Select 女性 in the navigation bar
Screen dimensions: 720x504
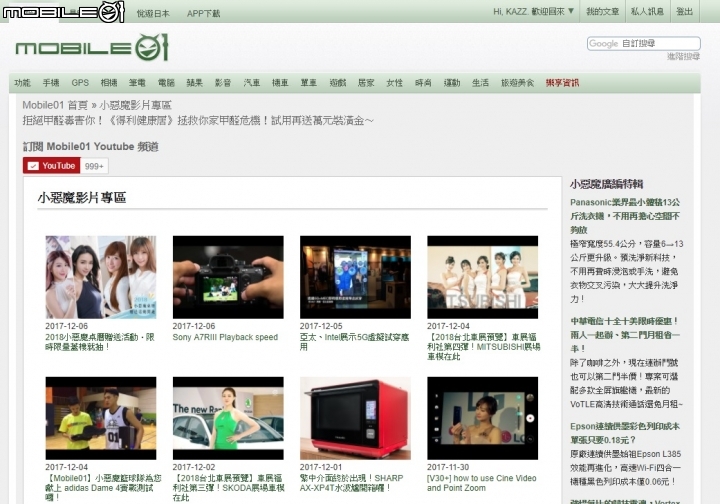click(x=394, y=83)
